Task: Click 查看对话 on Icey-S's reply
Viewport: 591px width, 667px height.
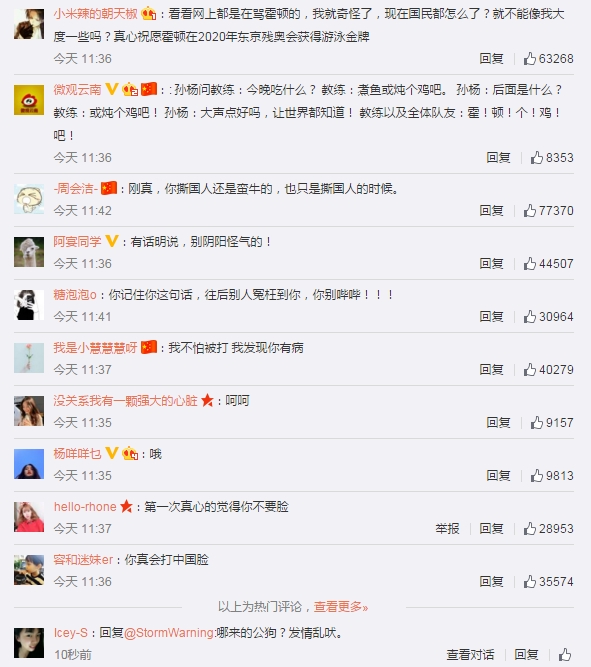Action: 470,654
